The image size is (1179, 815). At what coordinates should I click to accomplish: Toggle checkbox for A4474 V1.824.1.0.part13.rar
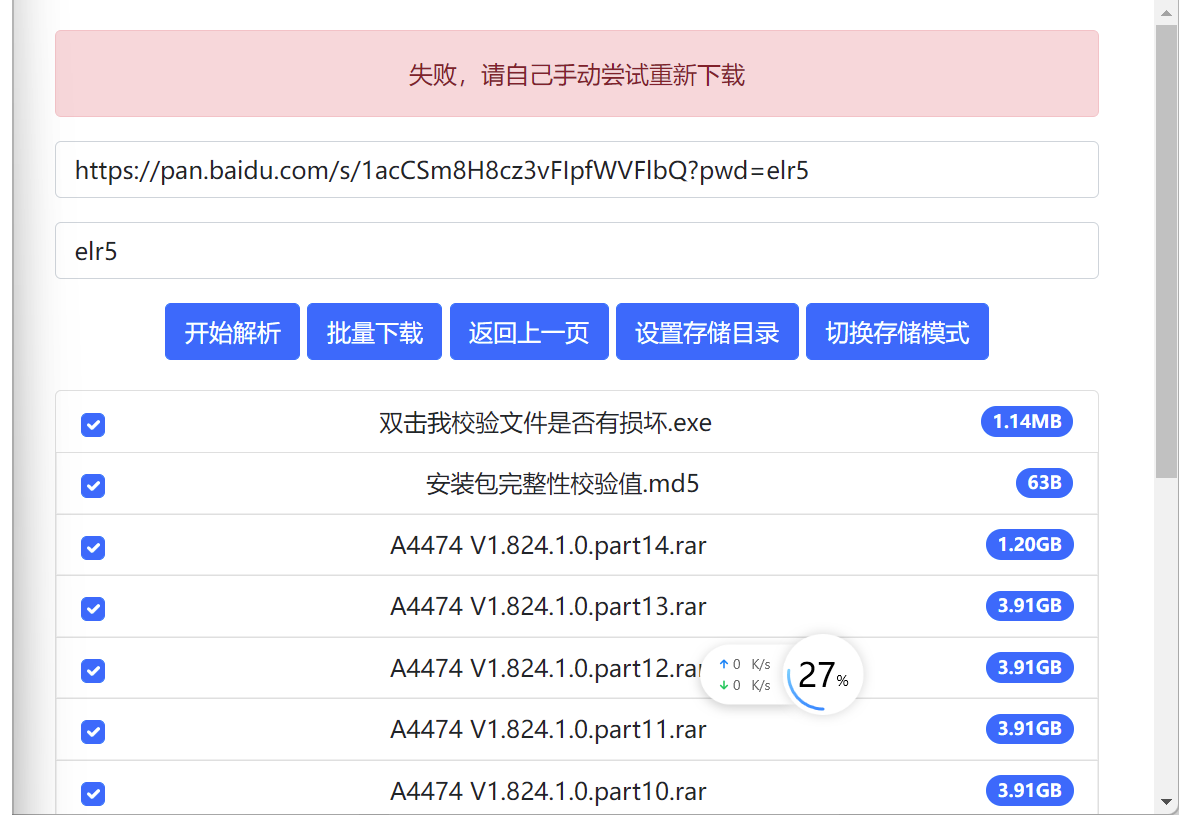tap(93, 608)
